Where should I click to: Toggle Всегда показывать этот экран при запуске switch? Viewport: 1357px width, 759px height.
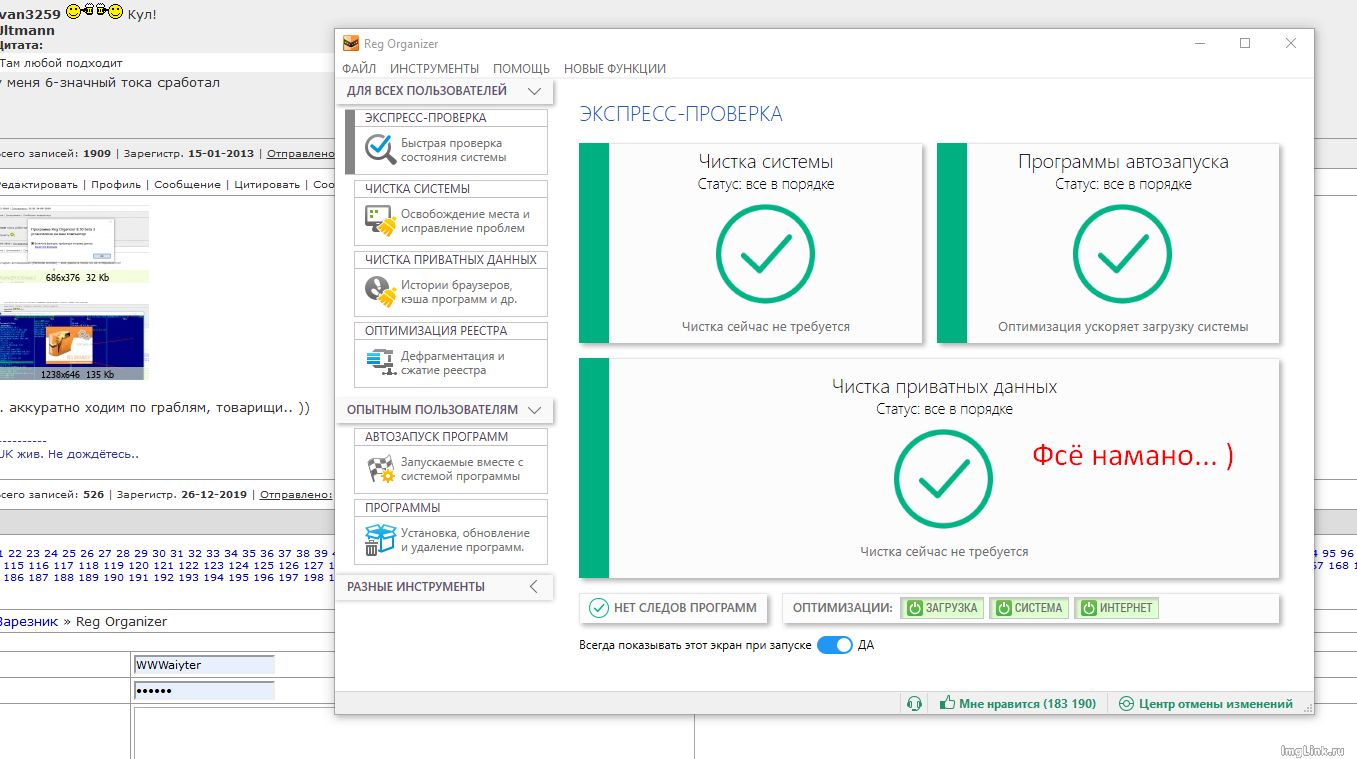835,645
